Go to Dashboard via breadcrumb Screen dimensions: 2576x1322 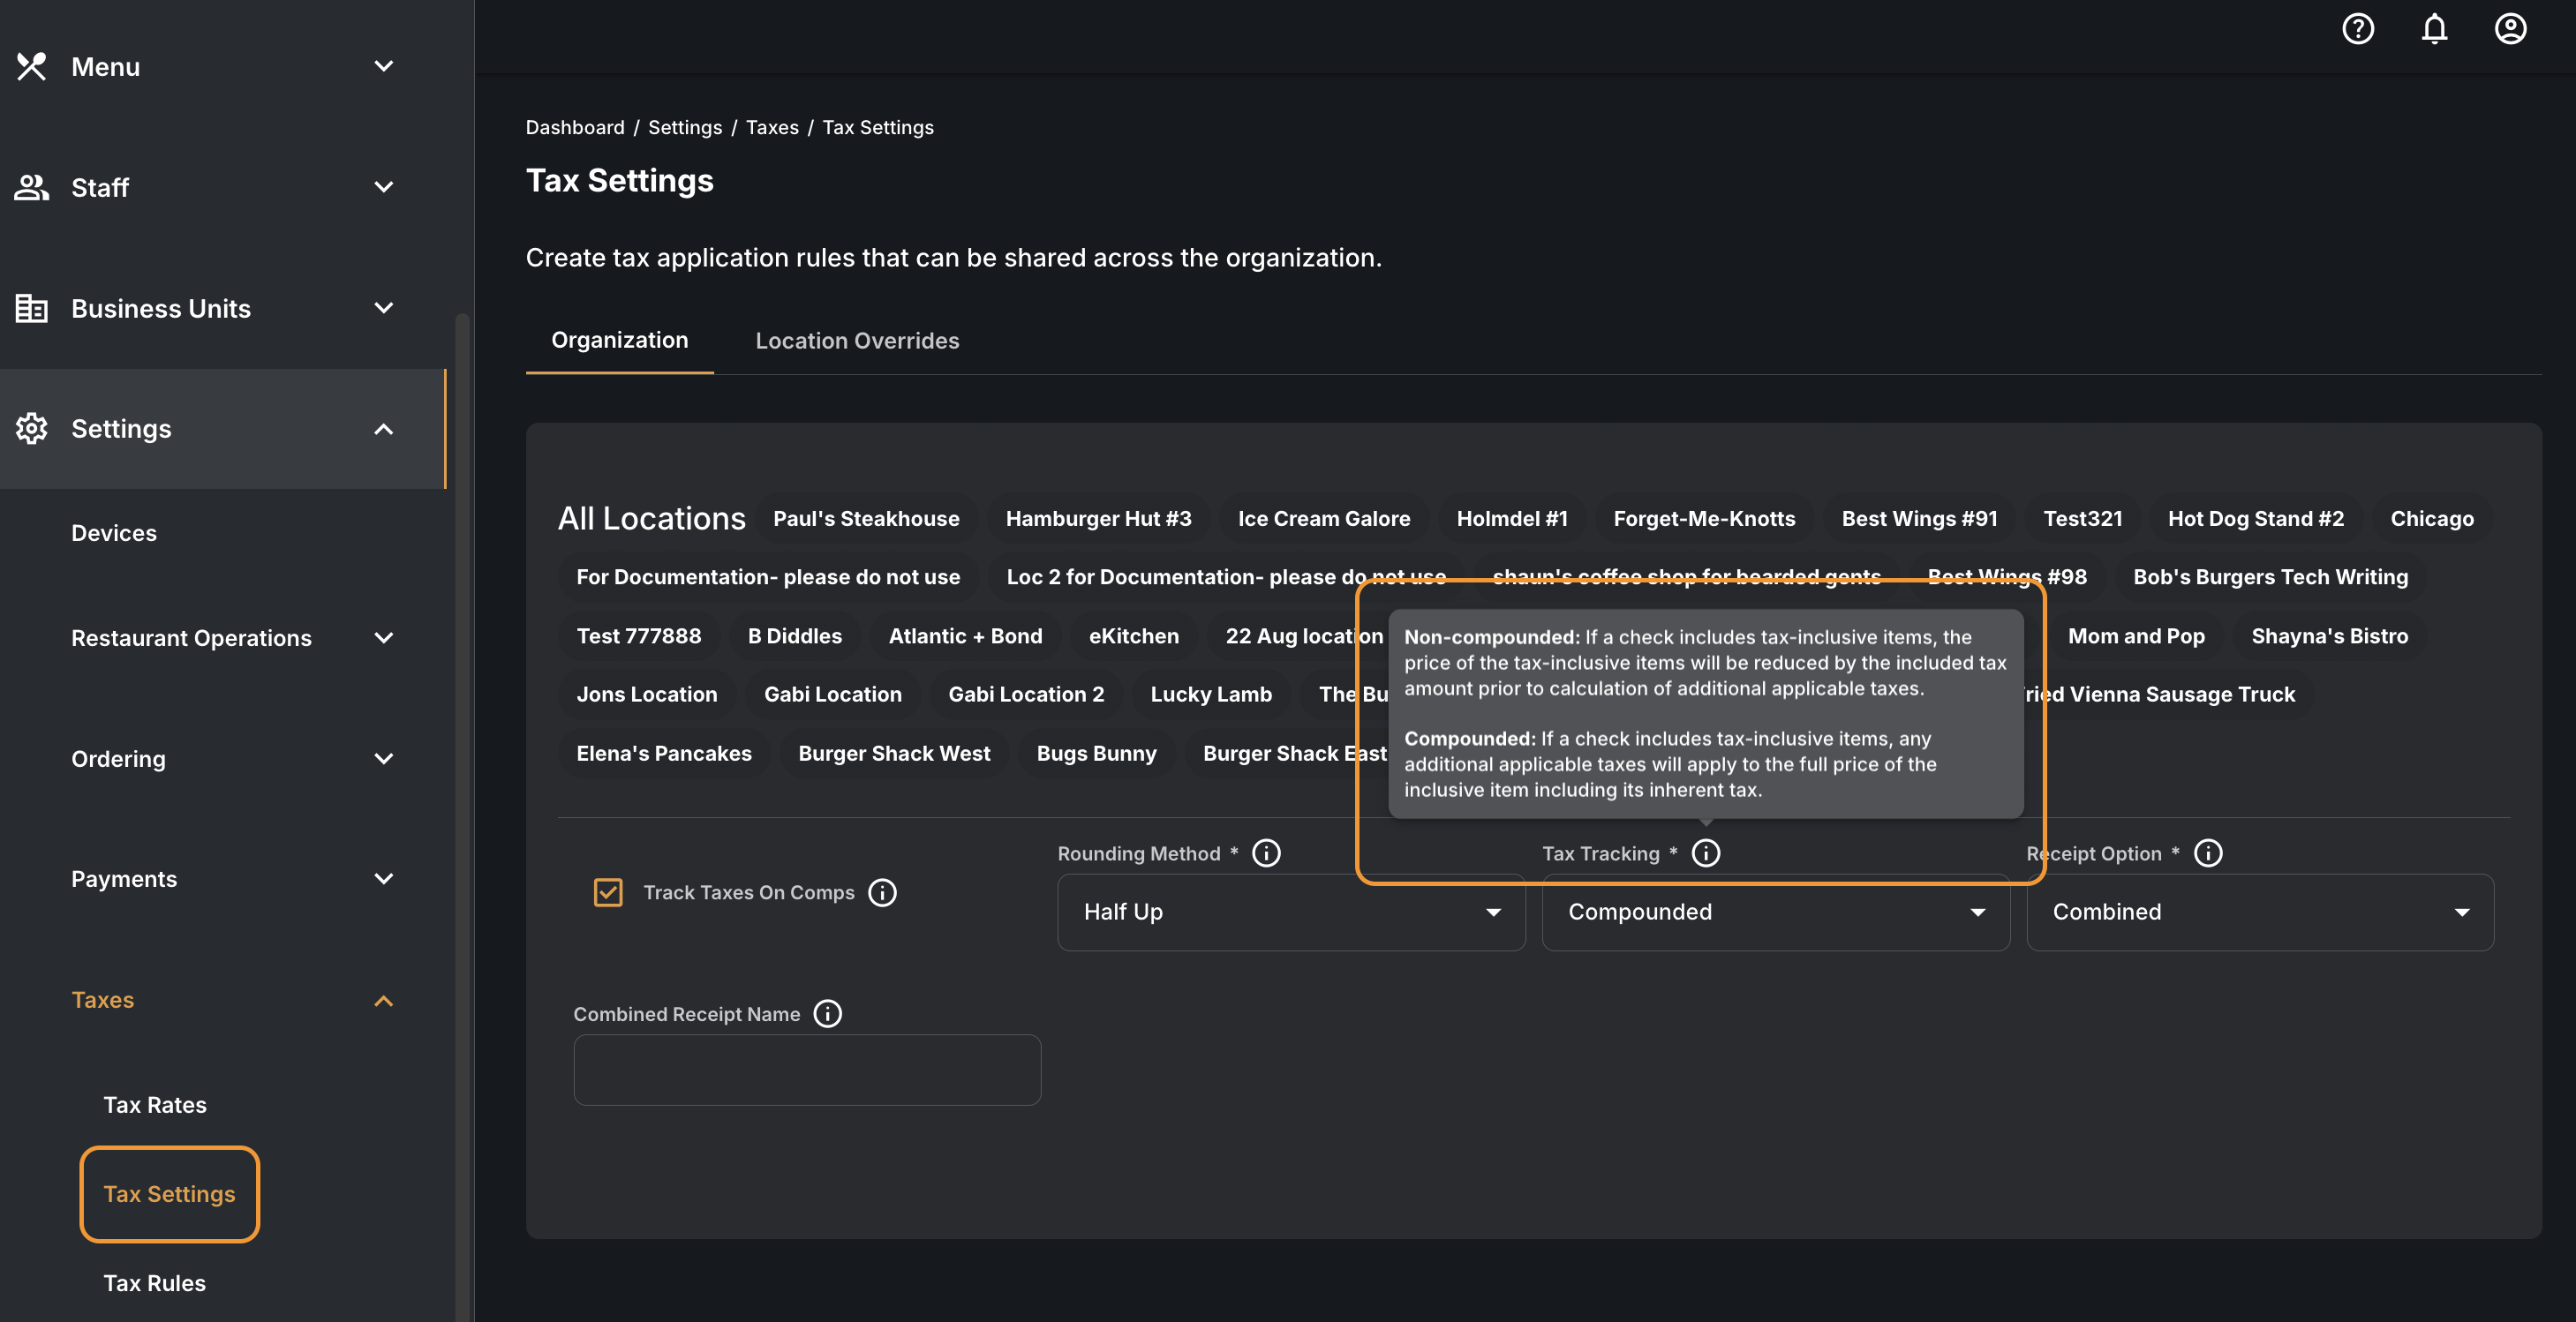click(x=575, y=127)
